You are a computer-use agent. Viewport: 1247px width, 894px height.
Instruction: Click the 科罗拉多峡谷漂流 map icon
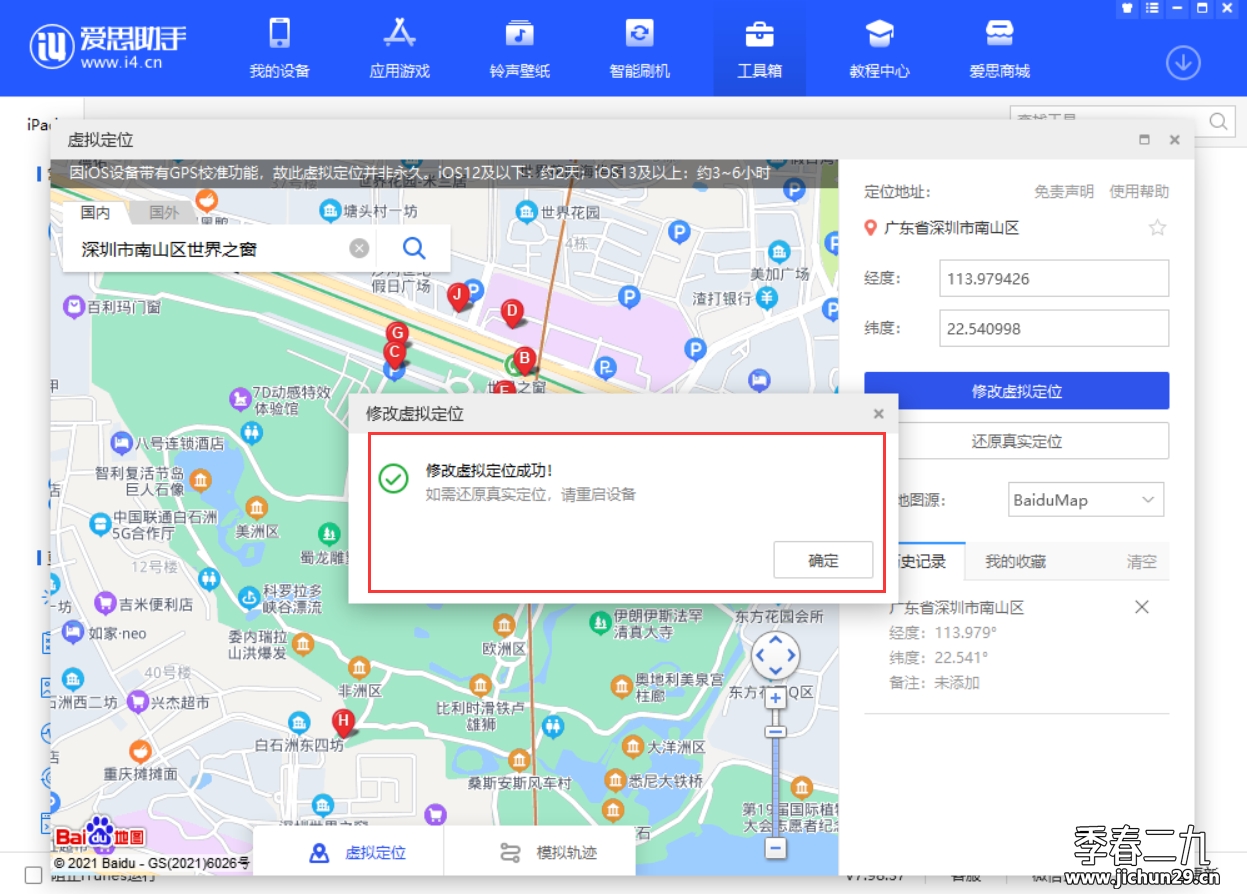pos(249,598)
